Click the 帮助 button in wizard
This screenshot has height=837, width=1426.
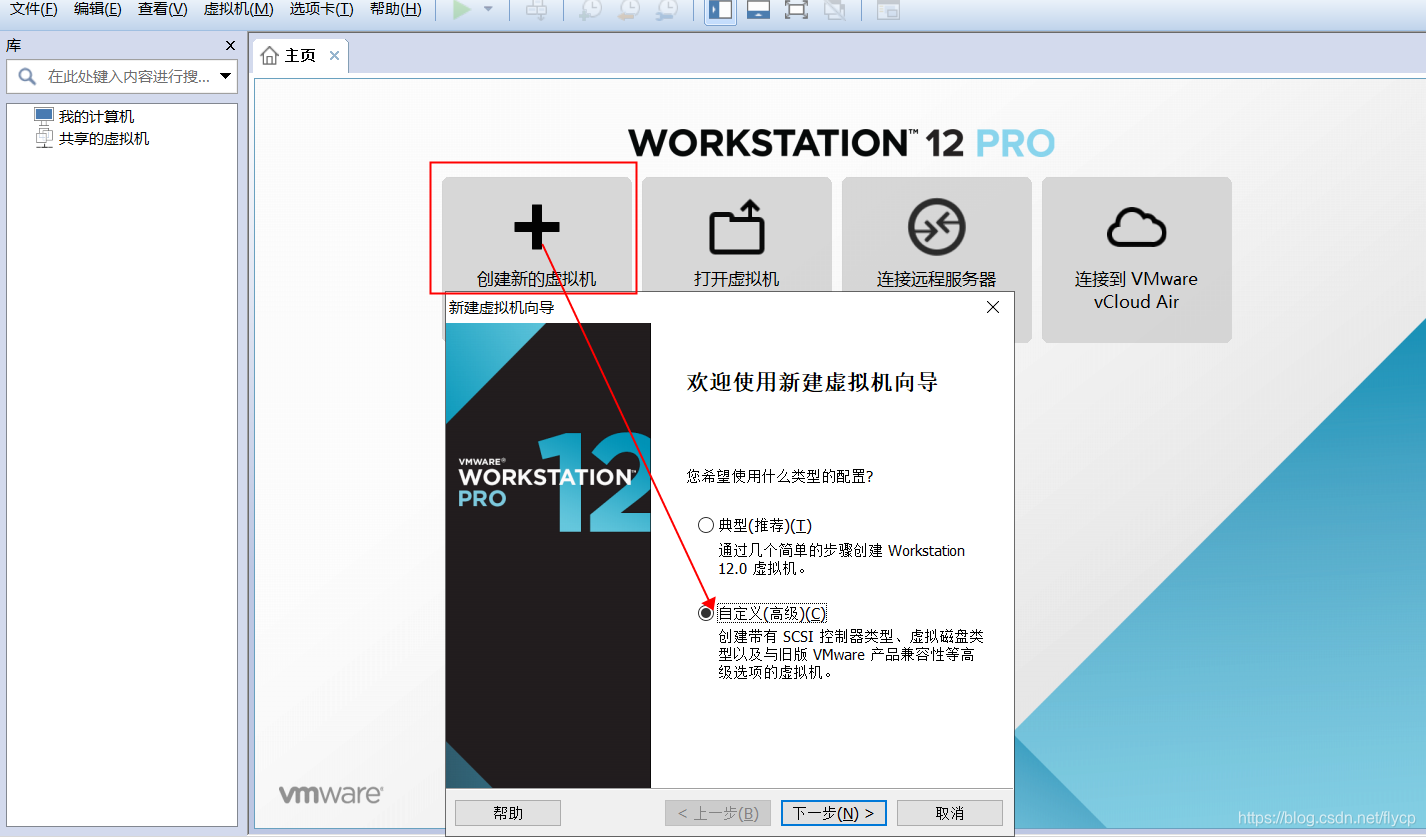pyautogui.click(x=508, y=813)
